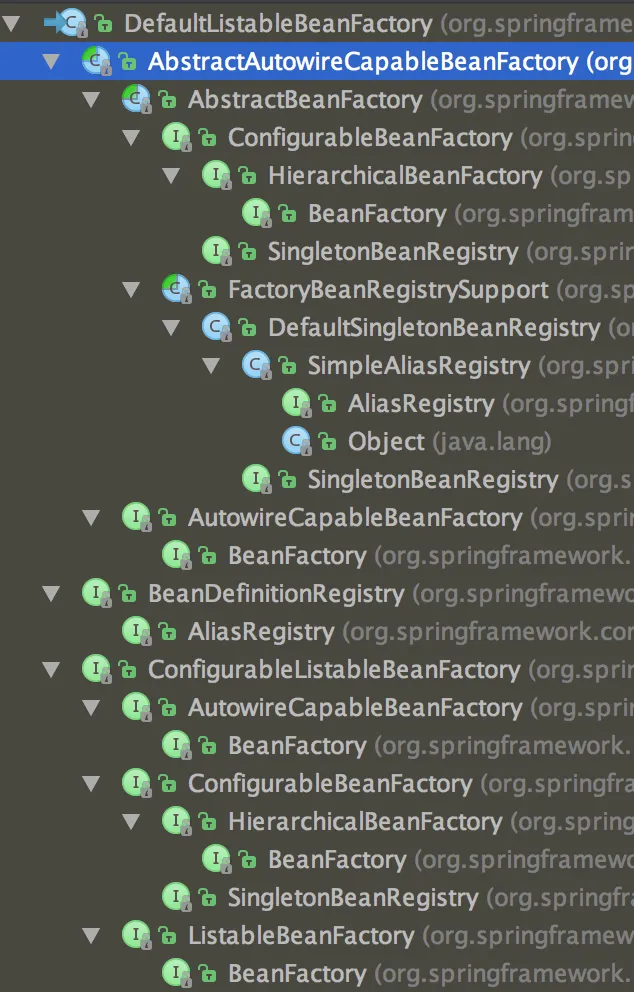
Task: Select AliasRegistry listed under BeanDefinitionRegistry
Action: pyautogui.click(x=261, y=632)
